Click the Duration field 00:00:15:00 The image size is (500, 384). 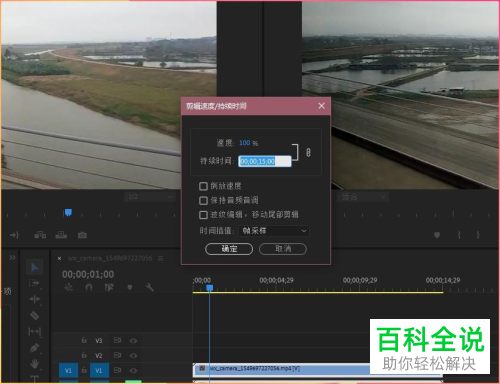(265, 161)
